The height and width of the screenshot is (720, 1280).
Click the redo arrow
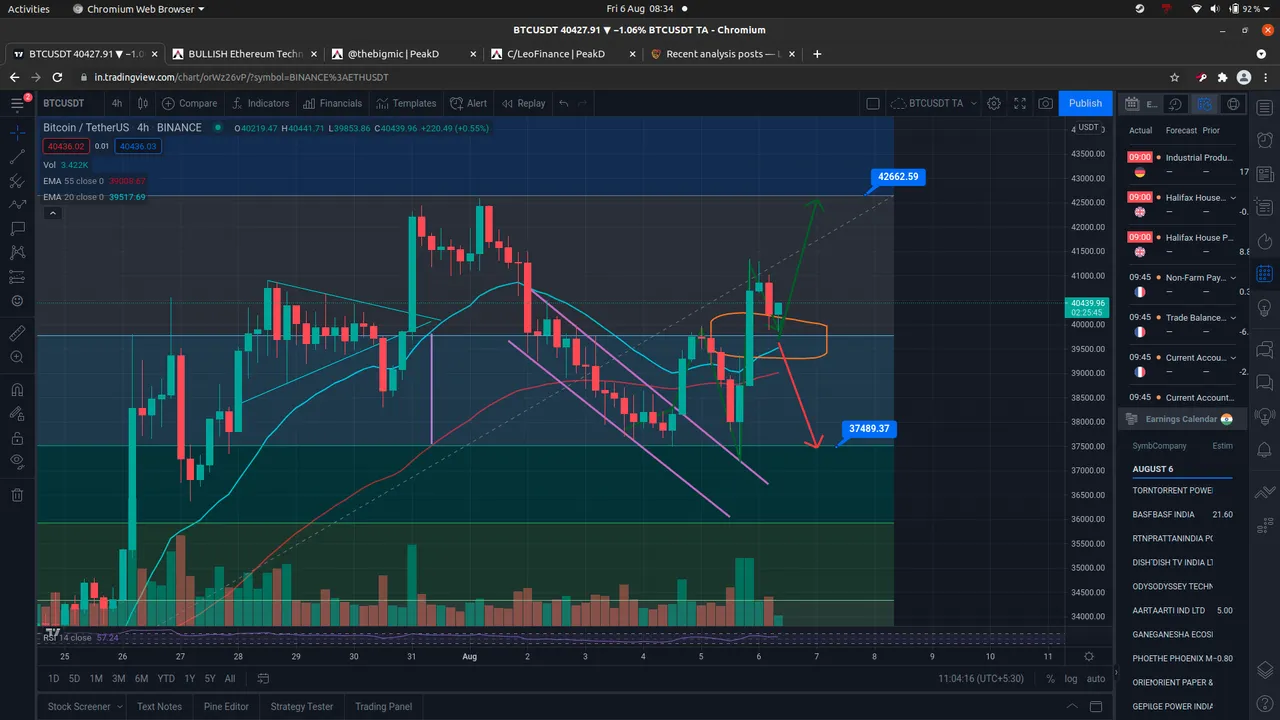coord(583,103)
